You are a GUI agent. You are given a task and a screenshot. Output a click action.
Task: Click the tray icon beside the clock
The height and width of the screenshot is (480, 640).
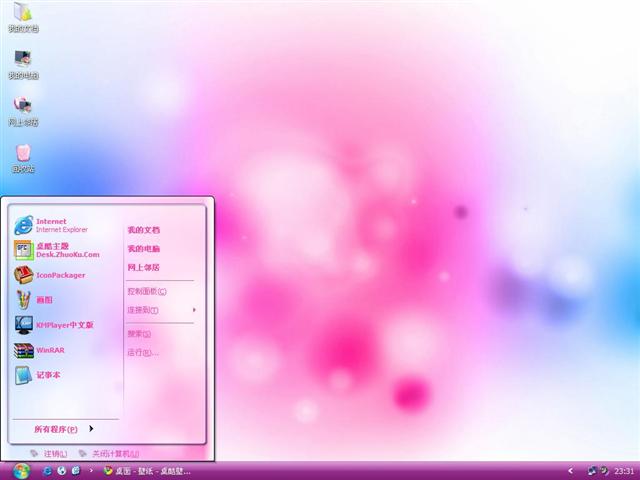click(604, 471)
